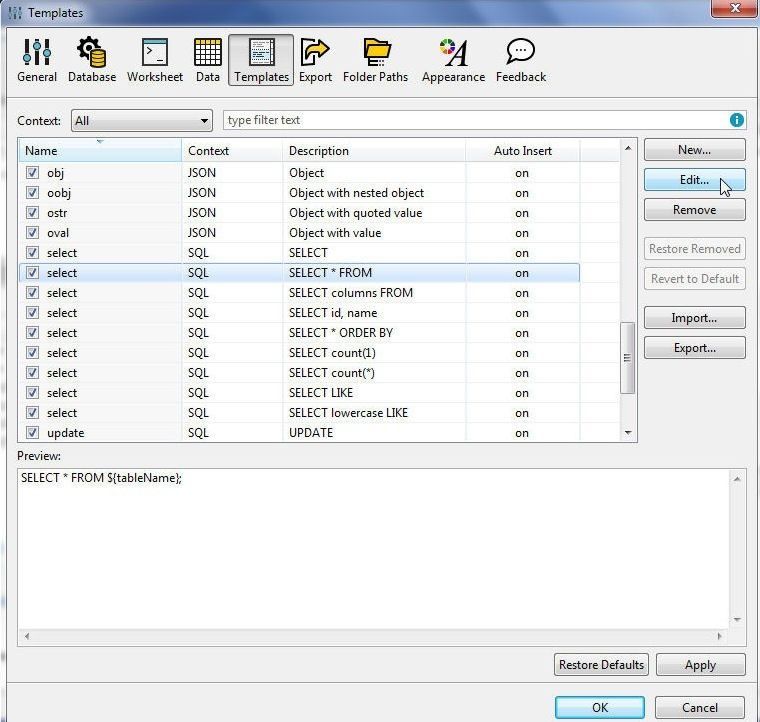Toggle checkbox for SELECT columns FROM template
This screenshot has height=722, width=760.
[x=32, y=293]
